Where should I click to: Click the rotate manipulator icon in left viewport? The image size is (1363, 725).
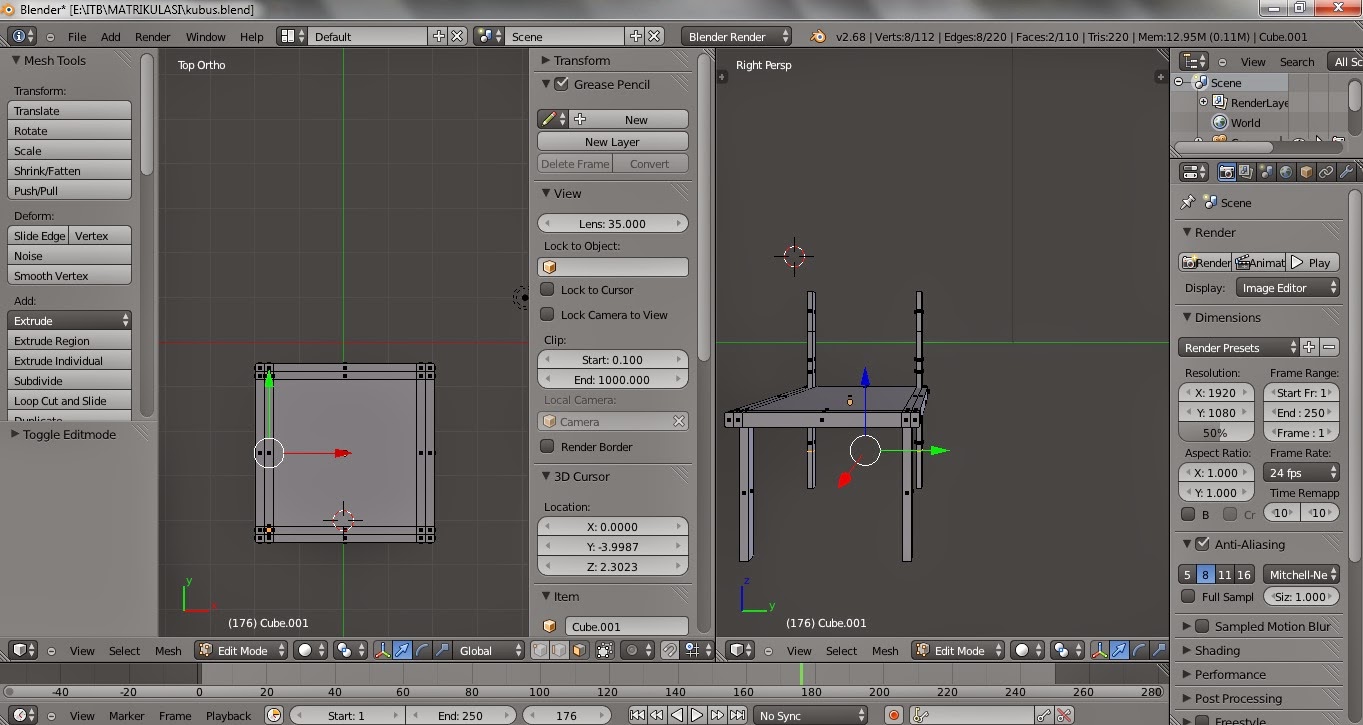click(420, 650)
